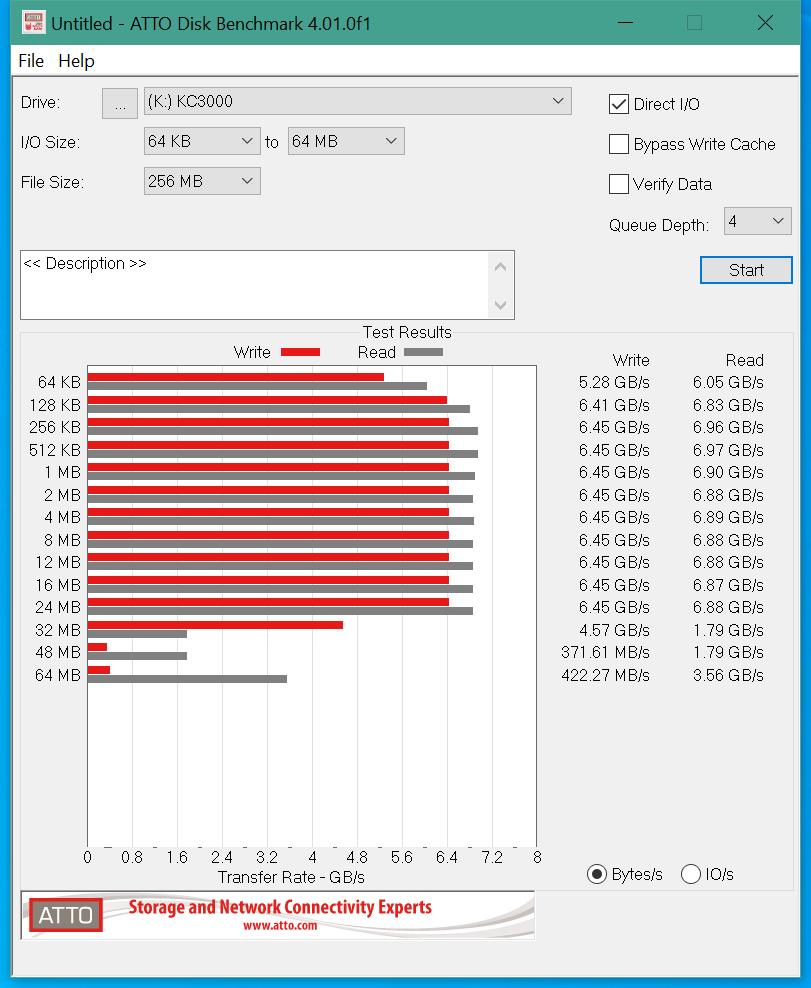811x988 pixels.
Task: Click the ATTO www.atto.com banner
Action: [278, 915]
